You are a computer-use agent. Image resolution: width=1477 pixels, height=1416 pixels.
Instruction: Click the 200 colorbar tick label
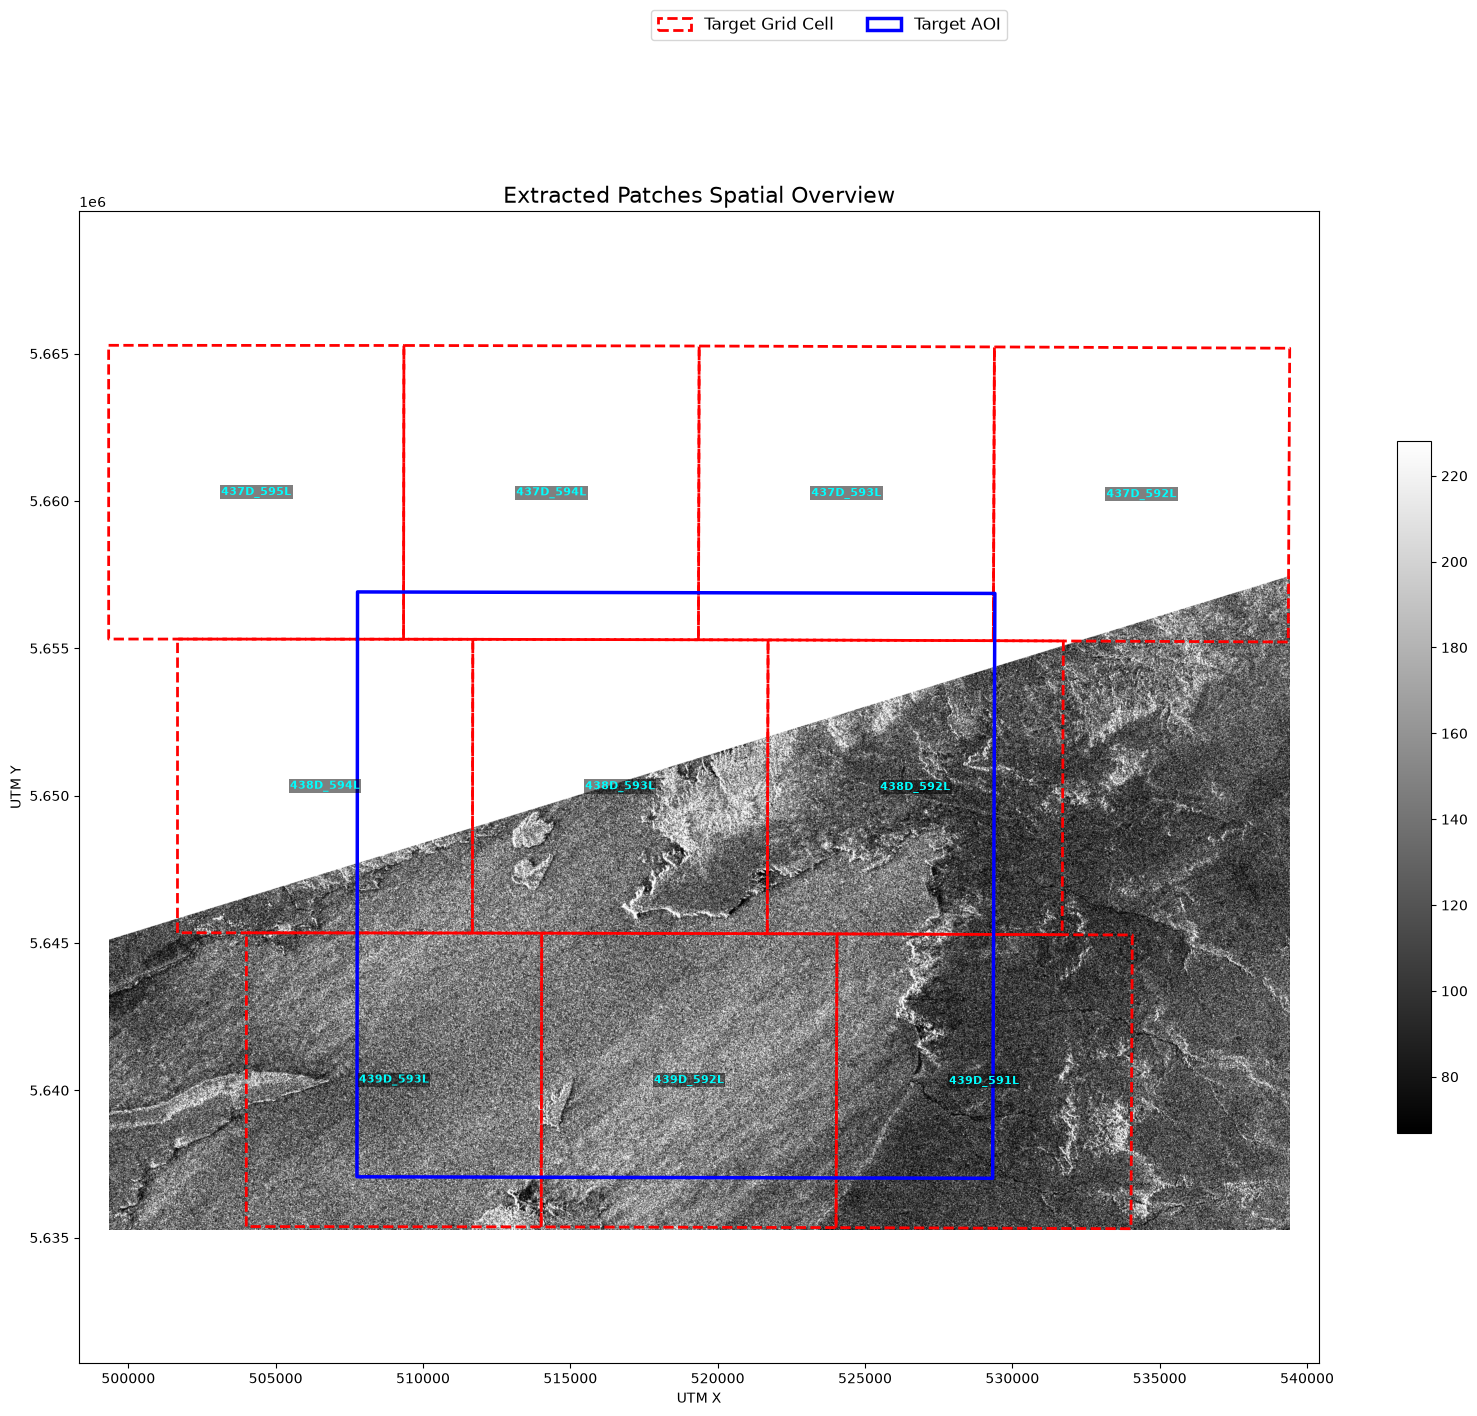coord(1453,562)
